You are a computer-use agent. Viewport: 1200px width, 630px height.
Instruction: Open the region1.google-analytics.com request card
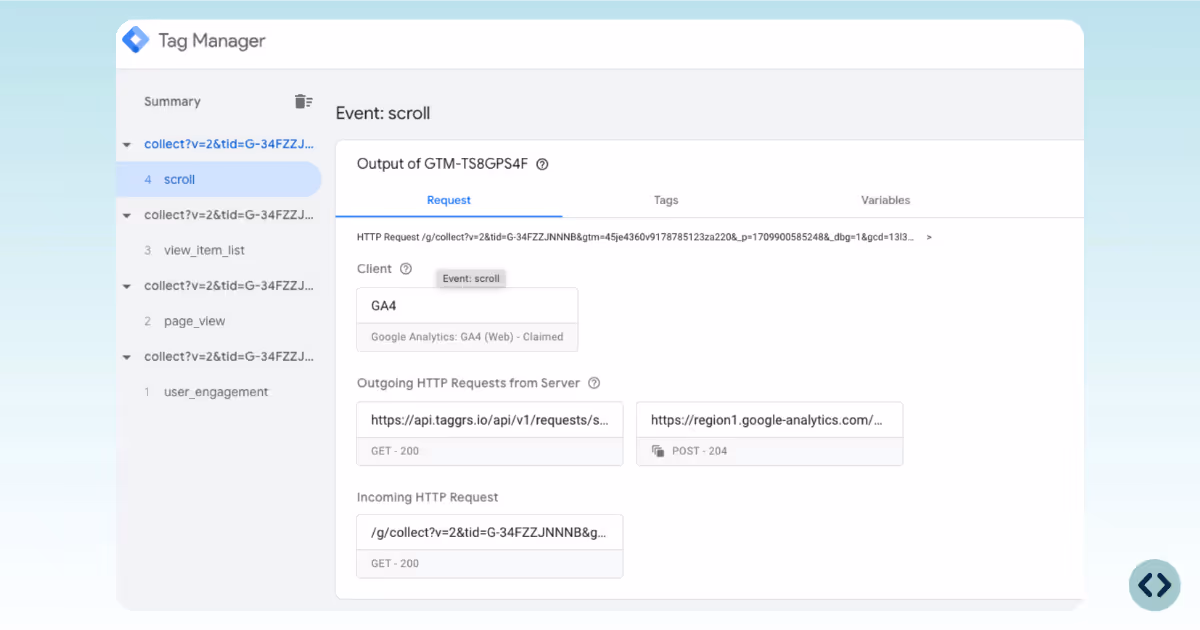769,434
